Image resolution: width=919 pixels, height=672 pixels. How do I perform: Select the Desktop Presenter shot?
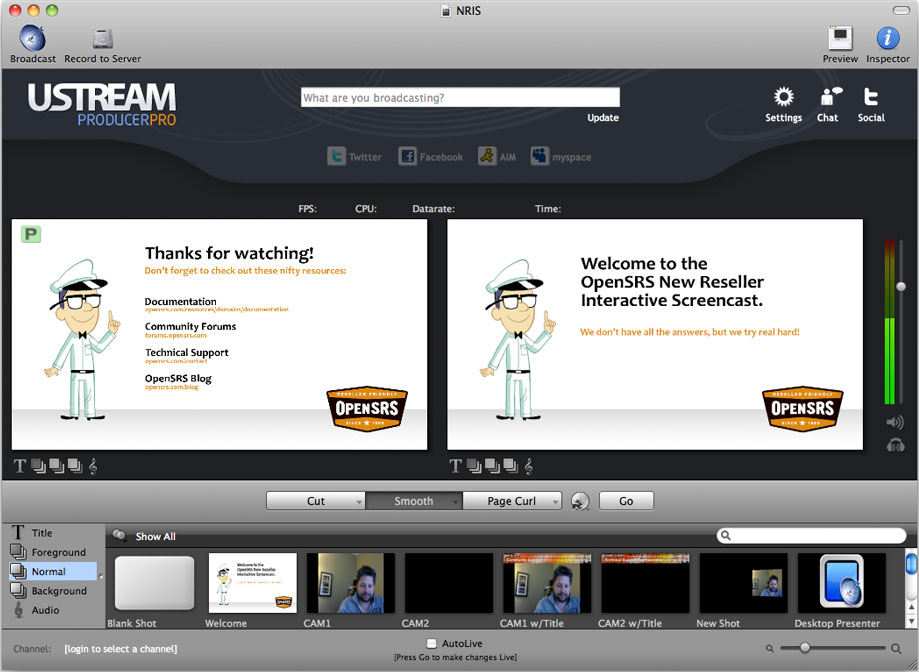pyautogui.click(x=842, y=583)
